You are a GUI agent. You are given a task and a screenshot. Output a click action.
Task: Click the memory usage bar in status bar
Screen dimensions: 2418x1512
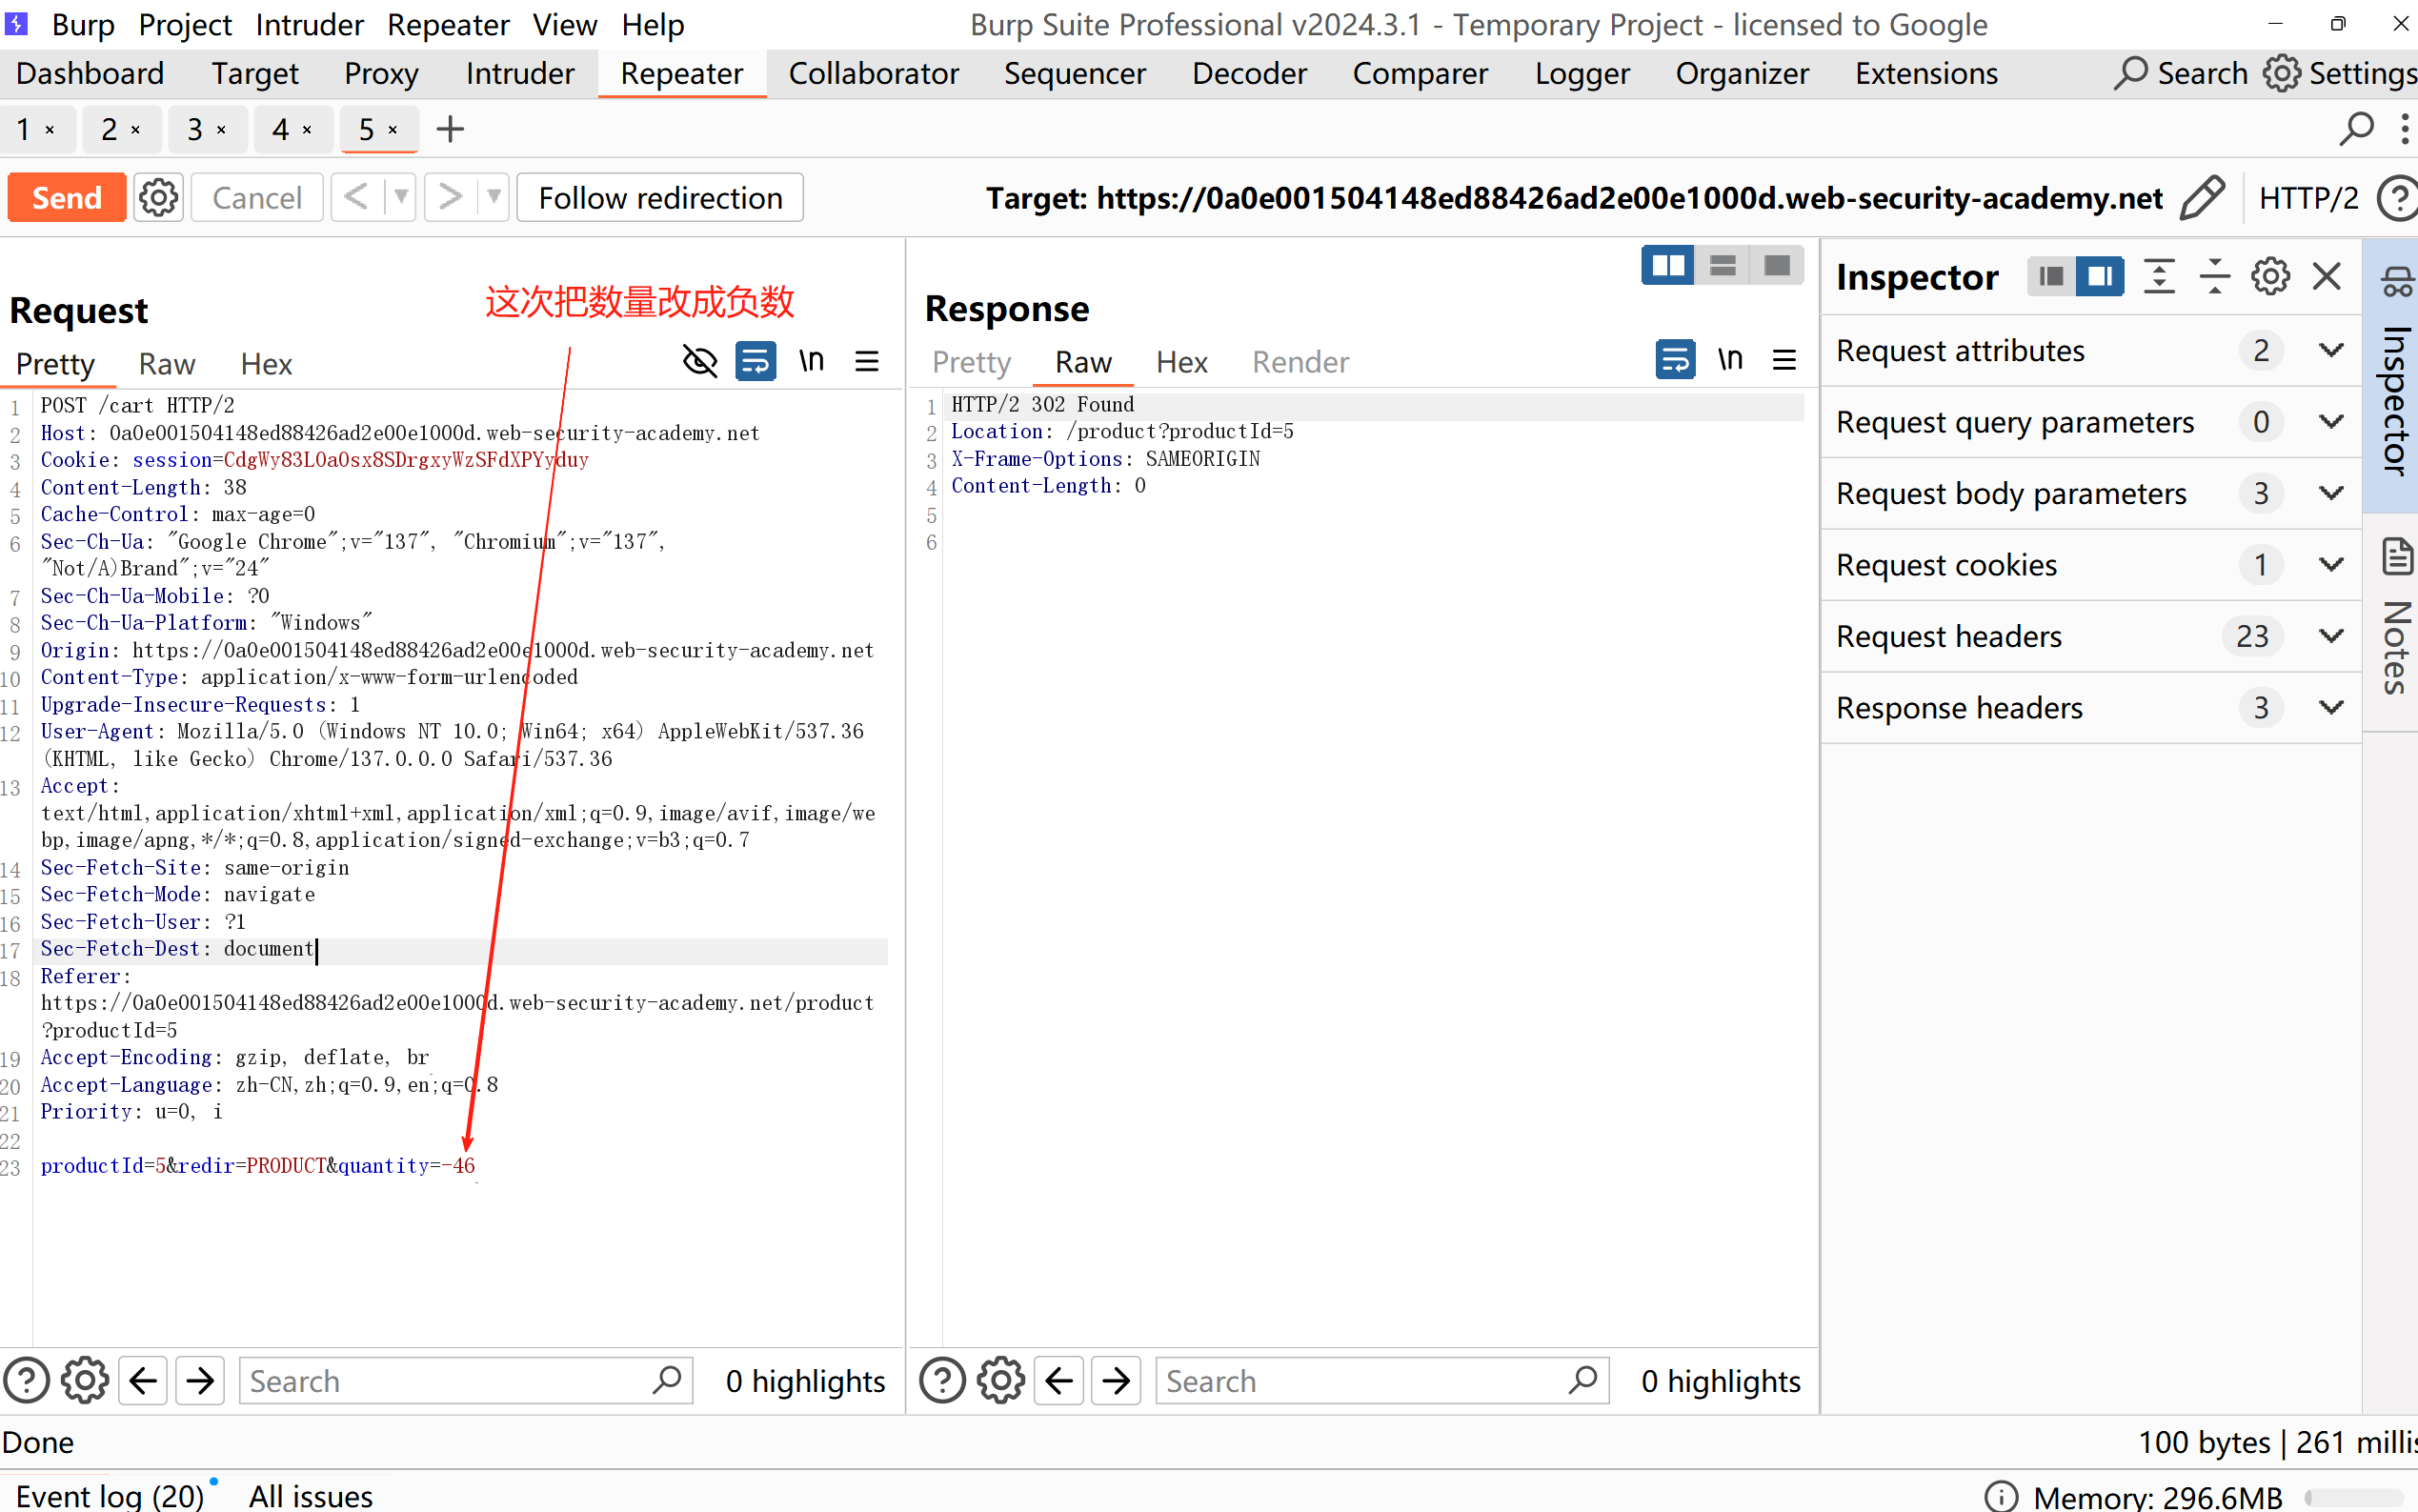(2356, 1497)
